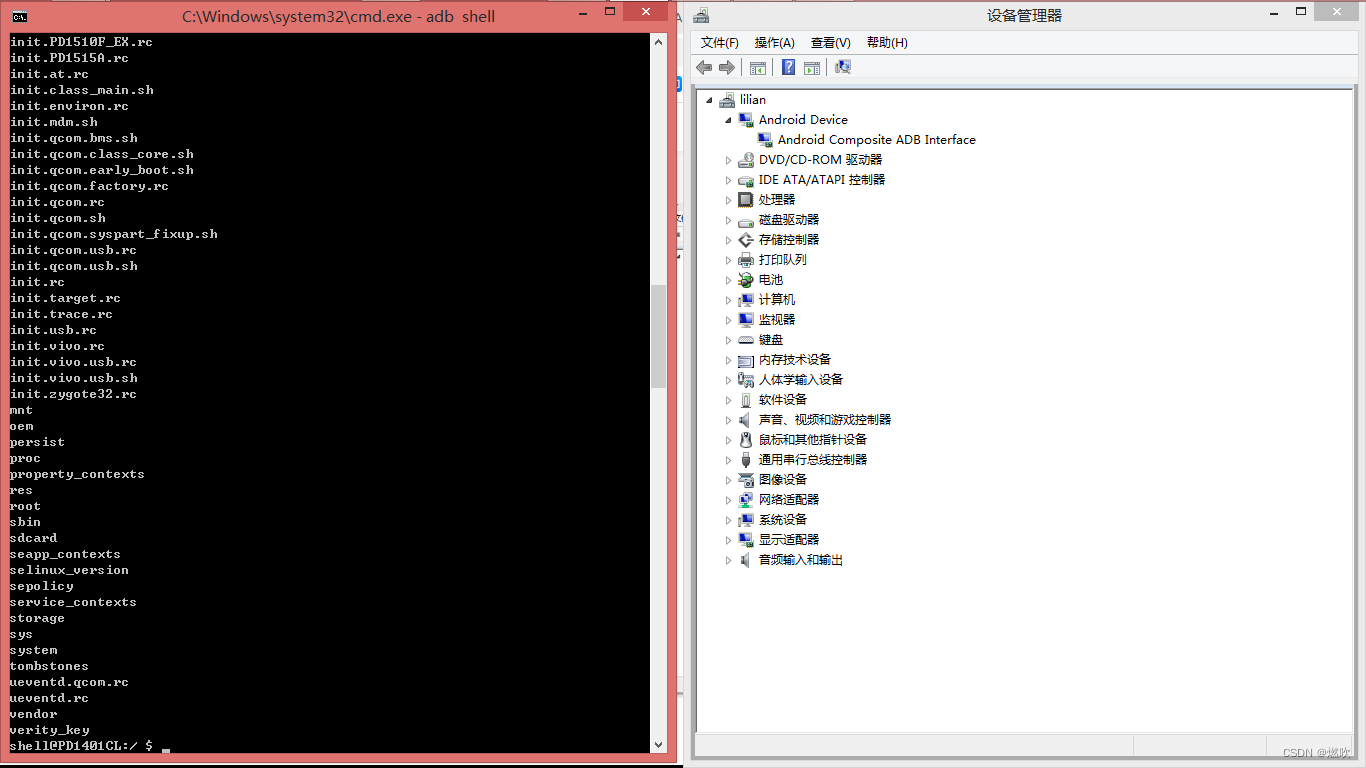Click the forward arrow in the Device Manager toolbar
This screenshot has width=1366, height=768.
click(x=727, y=67)
